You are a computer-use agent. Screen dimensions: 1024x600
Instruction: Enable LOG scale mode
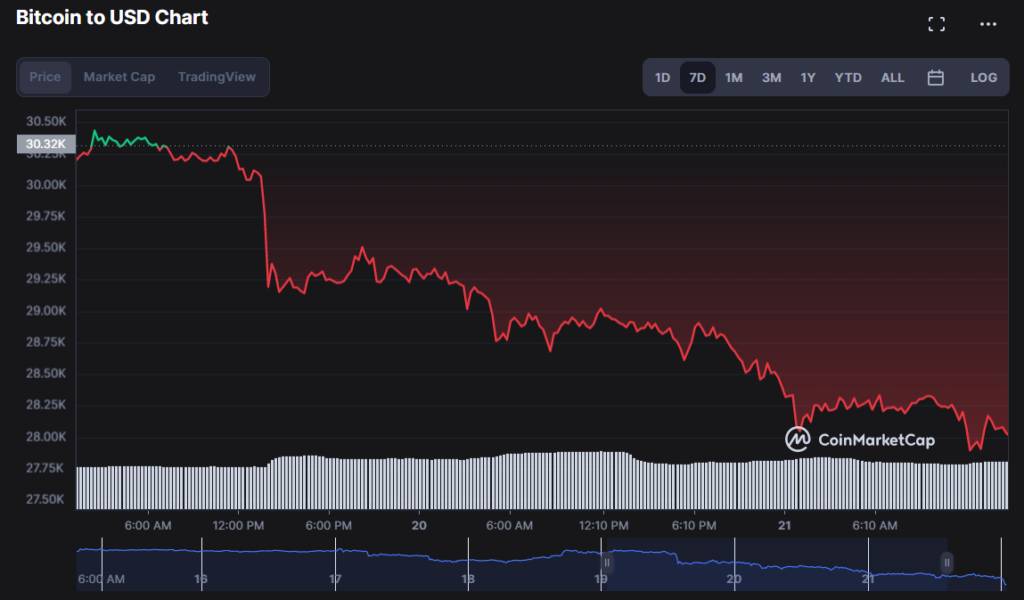point(983,77)
